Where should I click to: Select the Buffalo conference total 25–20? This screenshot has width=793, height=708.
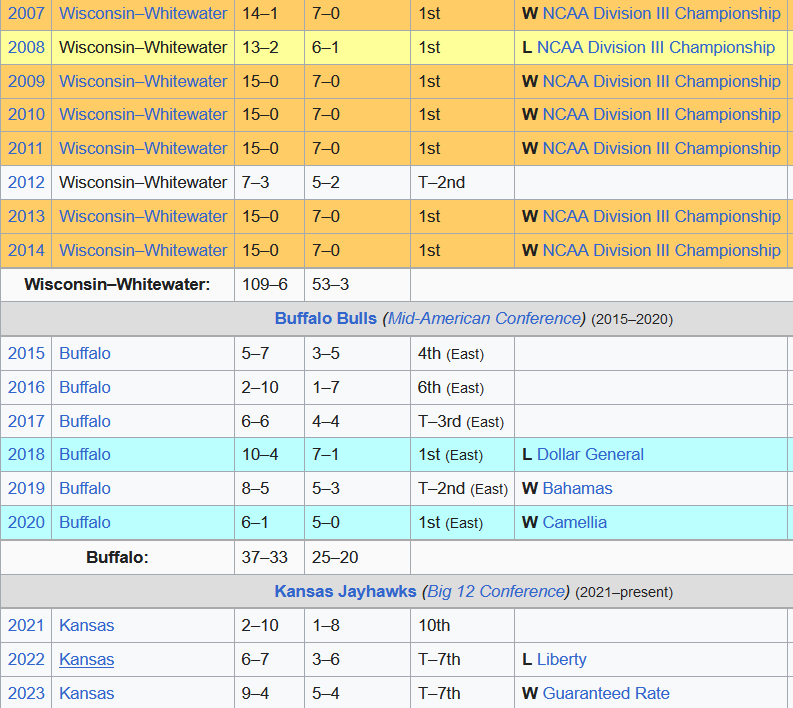tap(335, 557)
